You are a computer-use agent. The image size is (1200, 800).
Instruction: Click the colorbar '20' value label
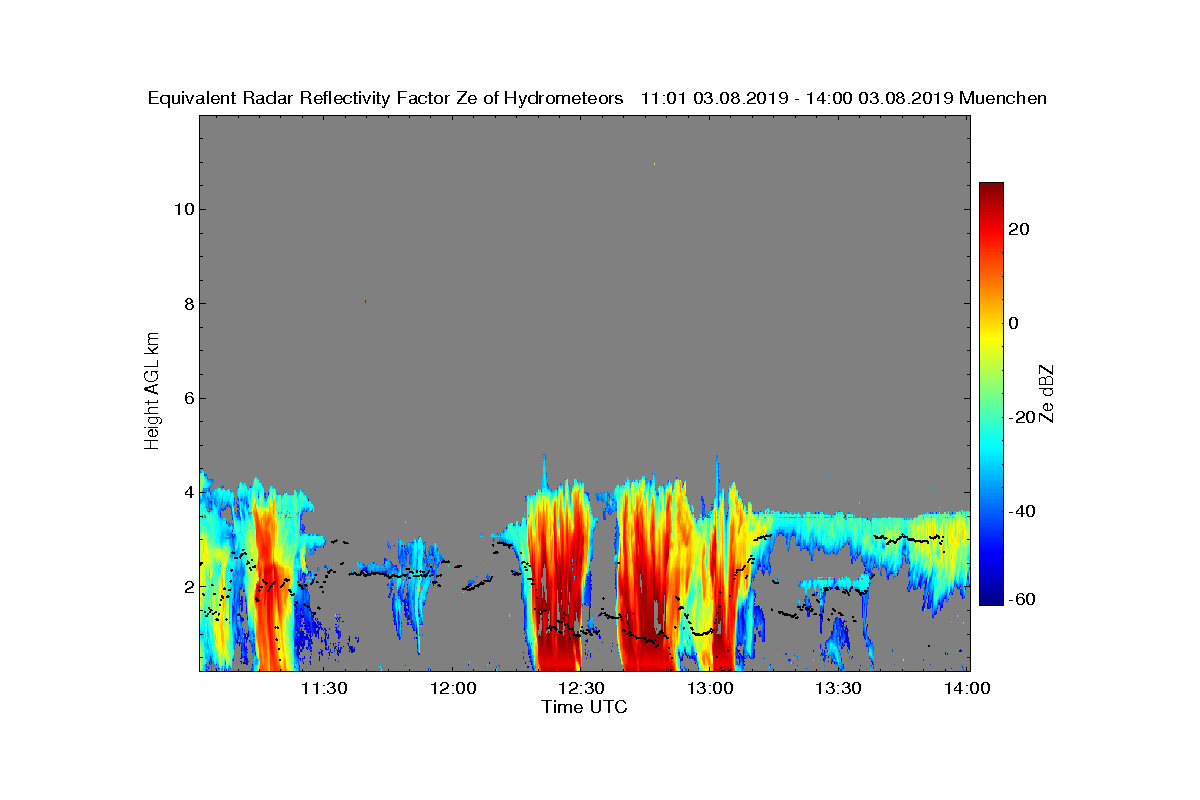click(x=1020, y=229)
